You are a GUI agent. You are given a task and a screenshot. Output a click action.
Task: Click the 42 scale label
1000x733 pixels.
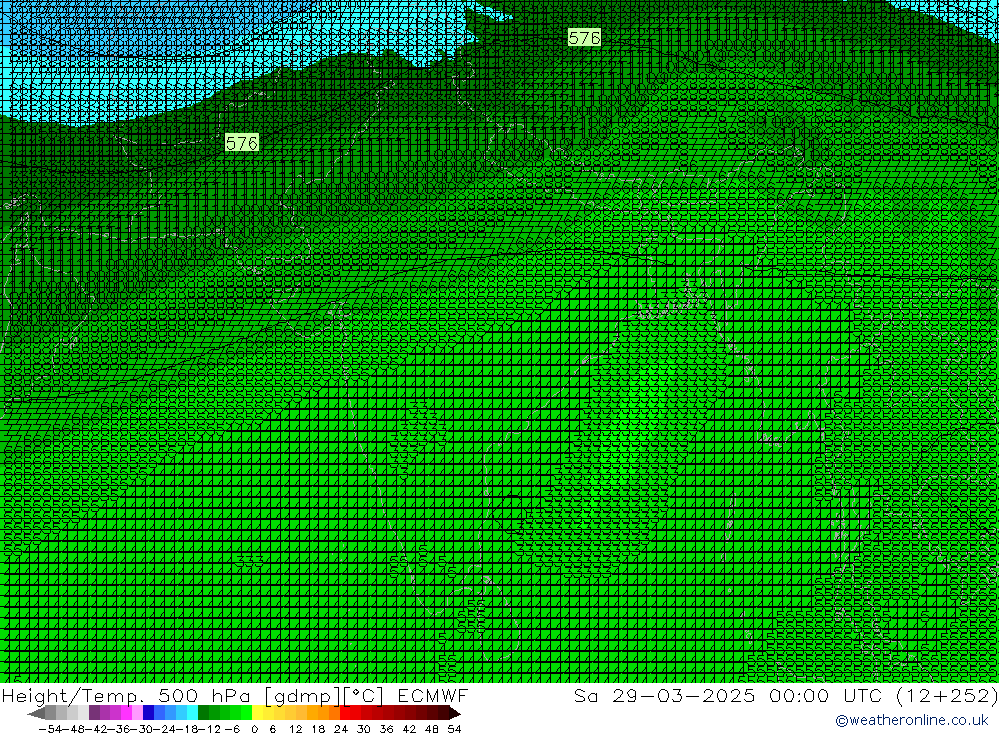409,729
